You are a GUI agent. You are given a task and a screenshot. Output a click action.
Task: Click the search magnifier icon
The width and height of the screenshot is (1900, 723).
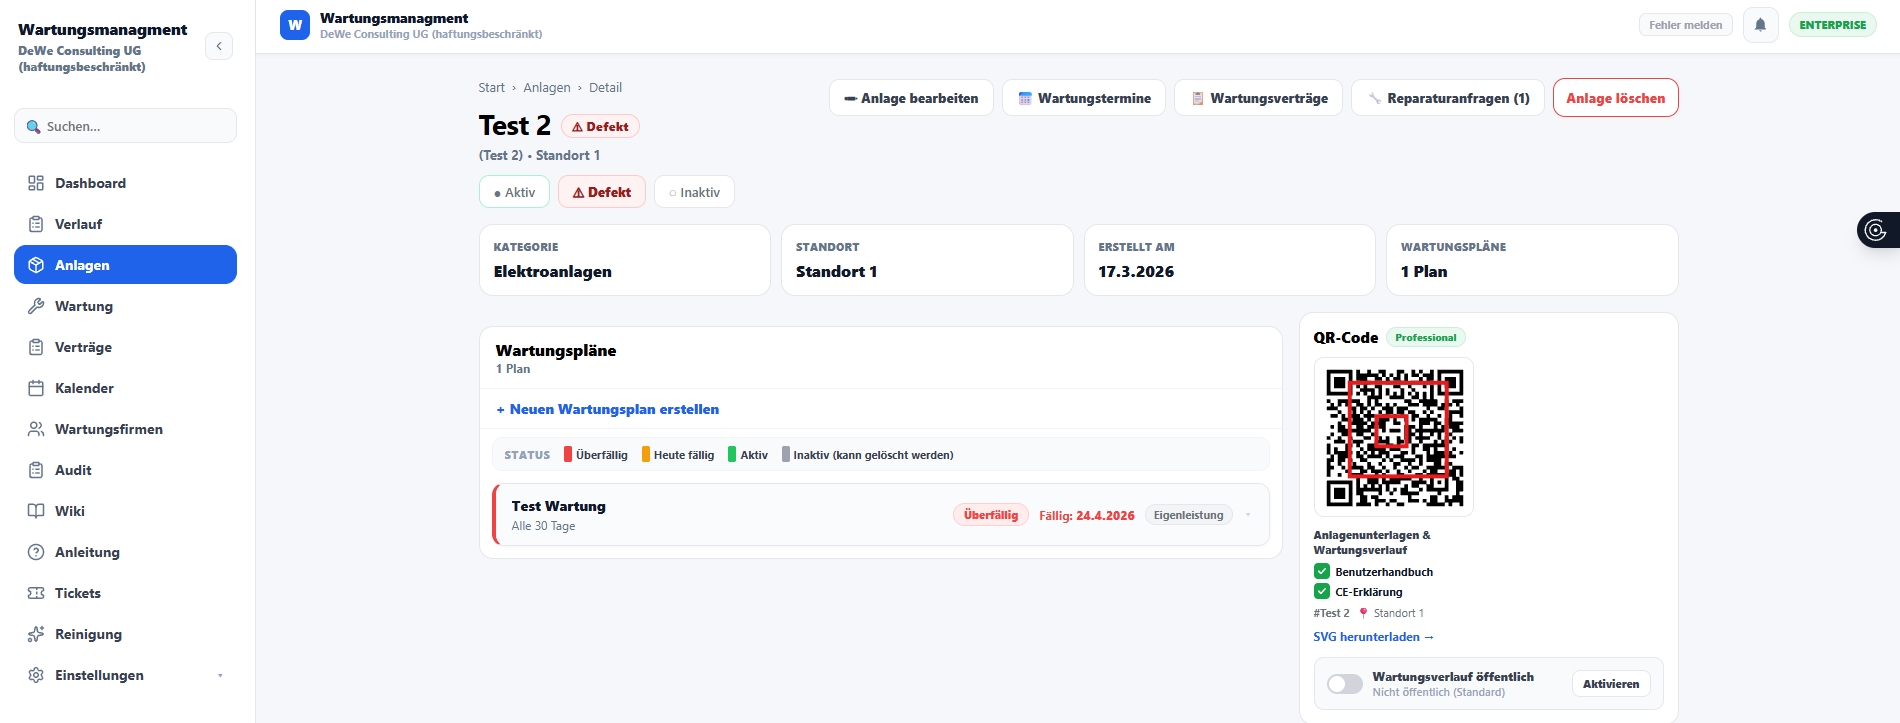34,127
